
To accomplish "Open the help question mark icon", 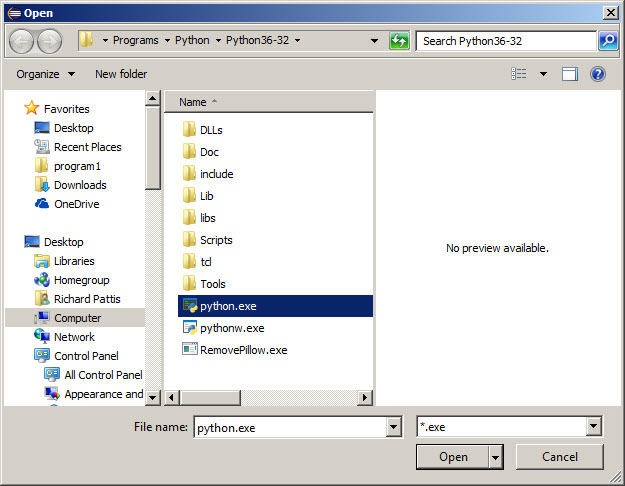I will pyautogui.click(x=597, y=74).
